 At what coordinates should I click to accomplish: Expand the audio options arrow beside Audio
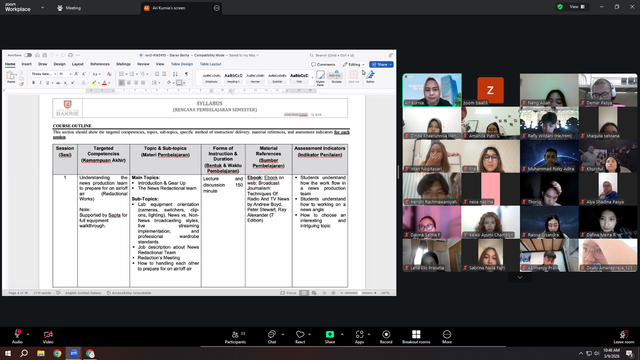[x=28, y=334]
